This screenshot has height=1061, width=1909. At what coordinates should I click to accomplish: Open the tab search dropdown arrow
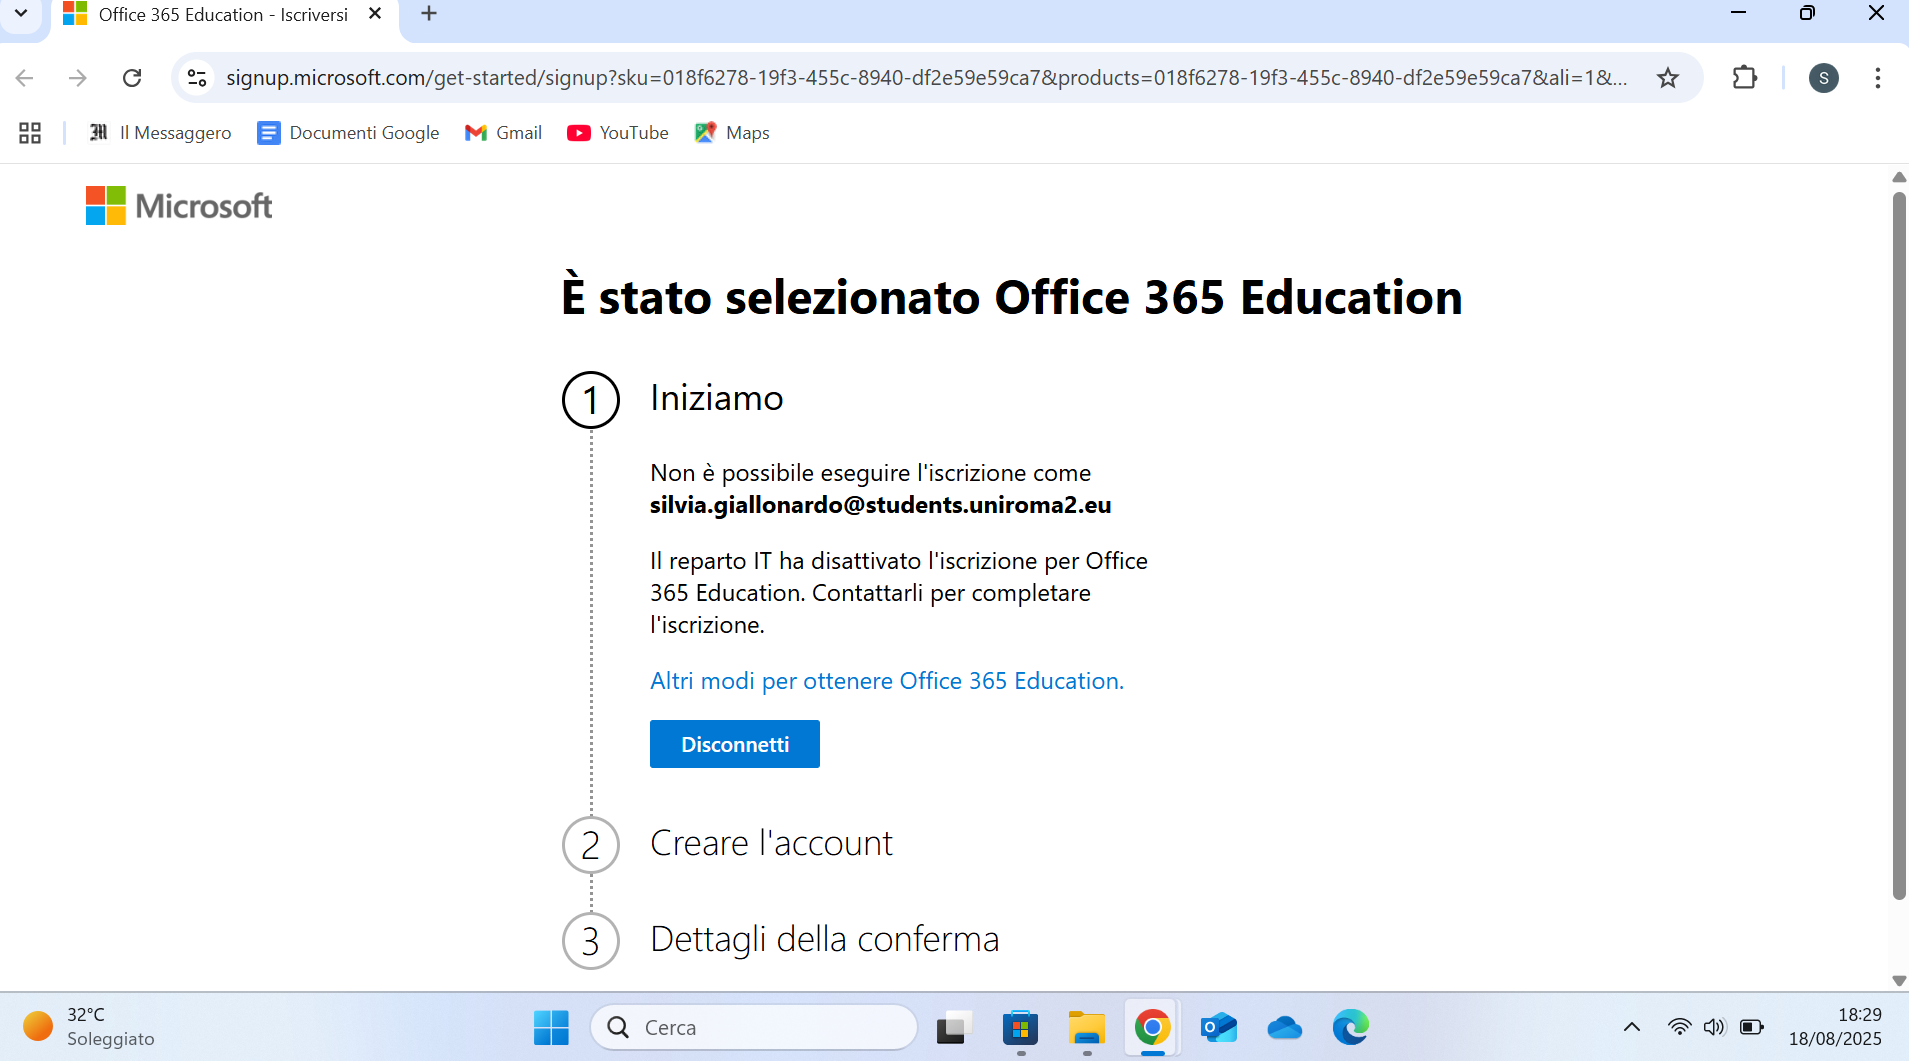(x=21, y=14)
